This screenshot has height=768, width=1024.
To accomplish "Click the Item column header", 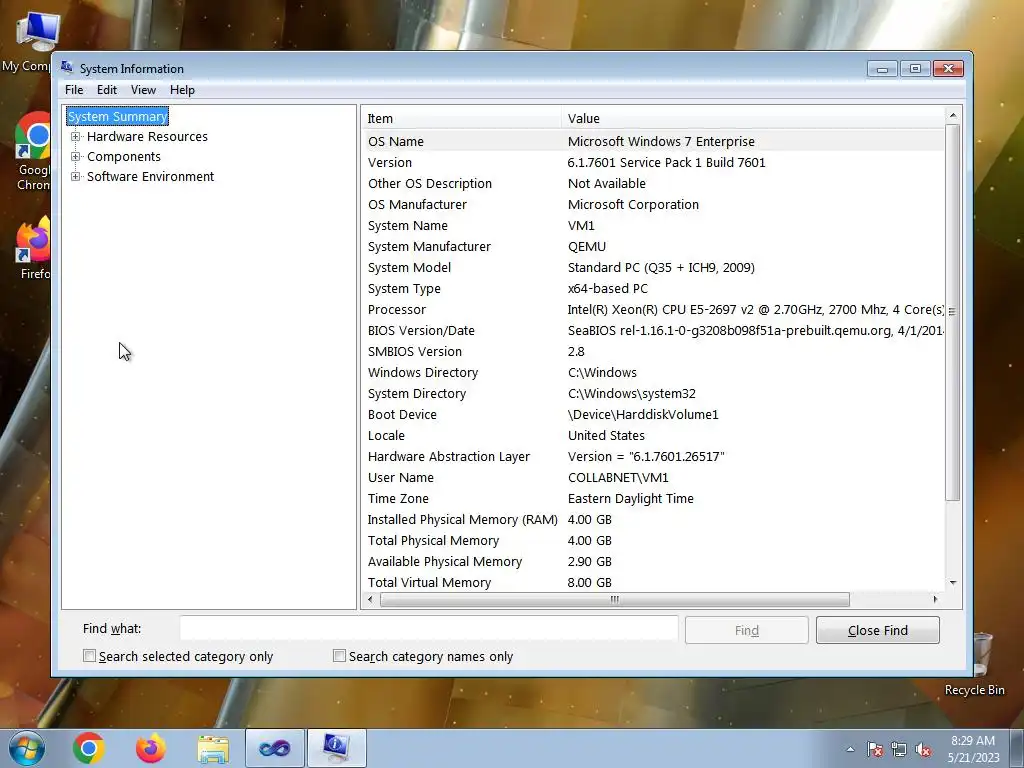I will (461, 118).
